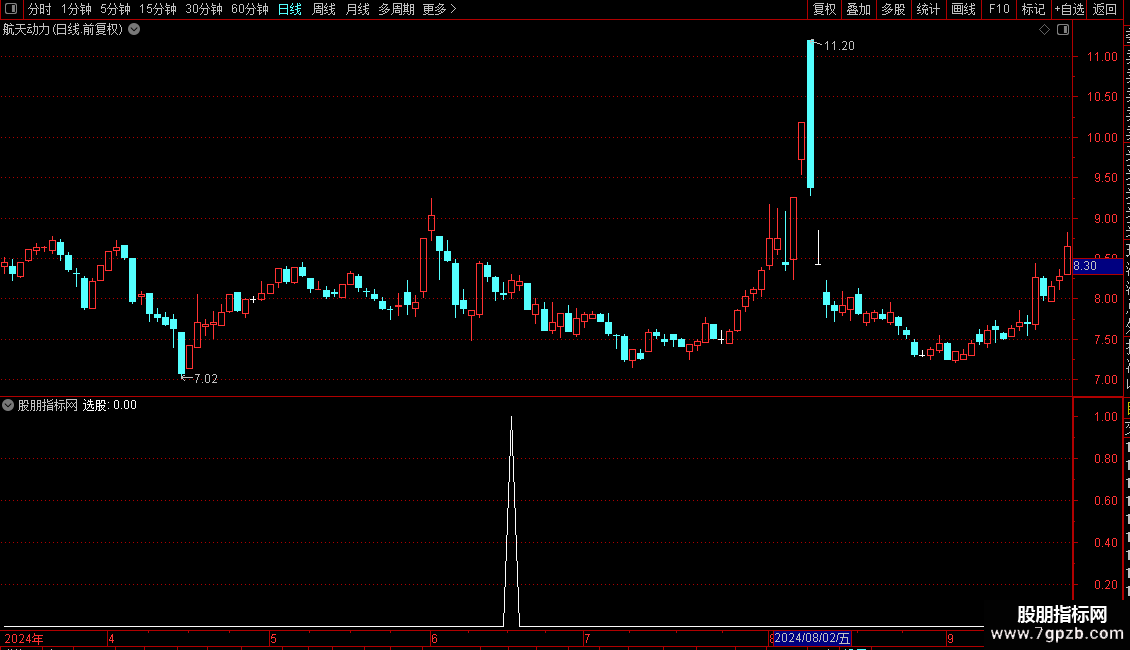The width and height of the screenshot is (1130, 650).
Task: Click the 叠加 overlay button
Action: tap(858, 9)
